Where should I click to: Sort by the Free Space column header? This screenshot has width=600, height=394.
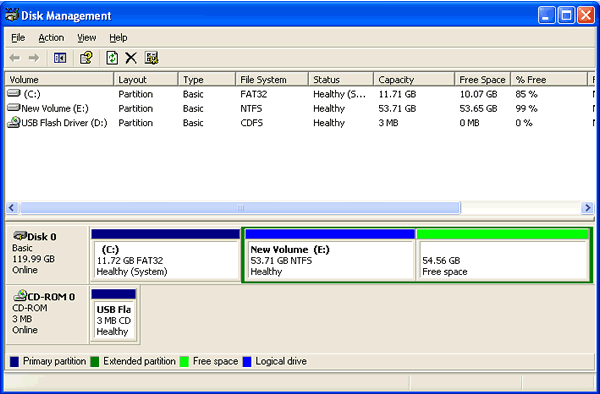point(483,80)
